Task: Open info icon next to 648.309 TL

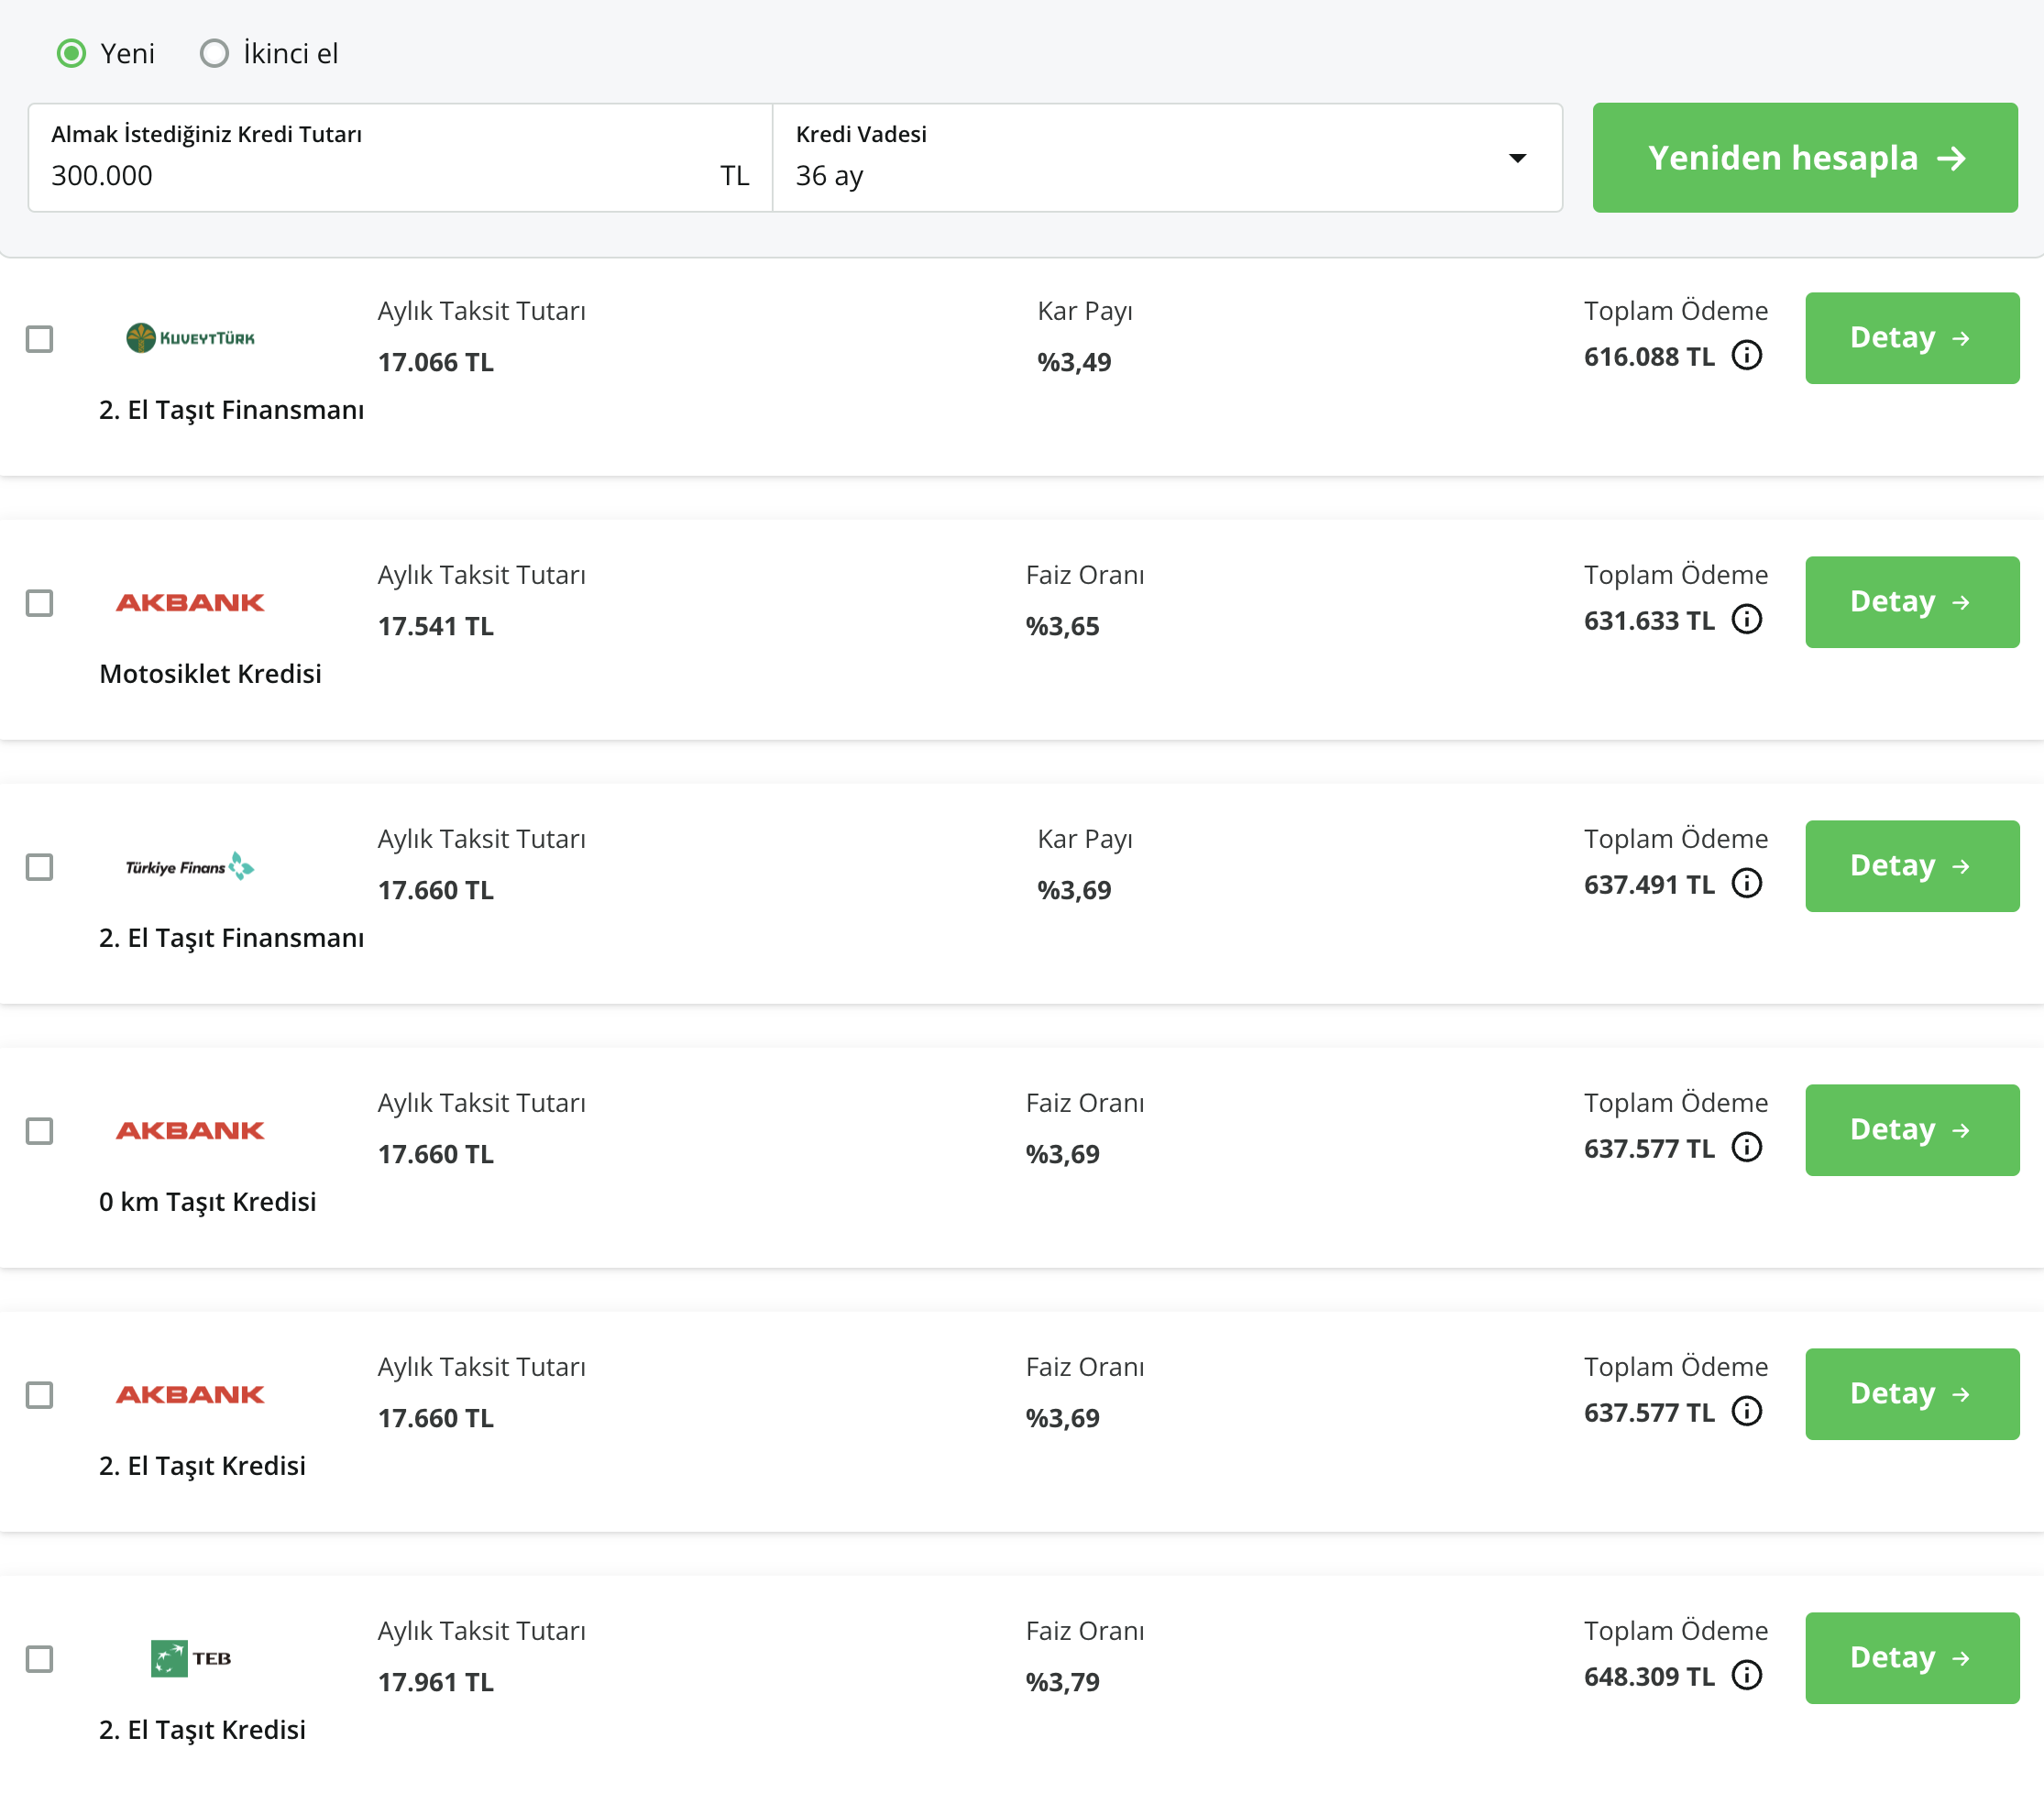Action: pos(1747,1675)
